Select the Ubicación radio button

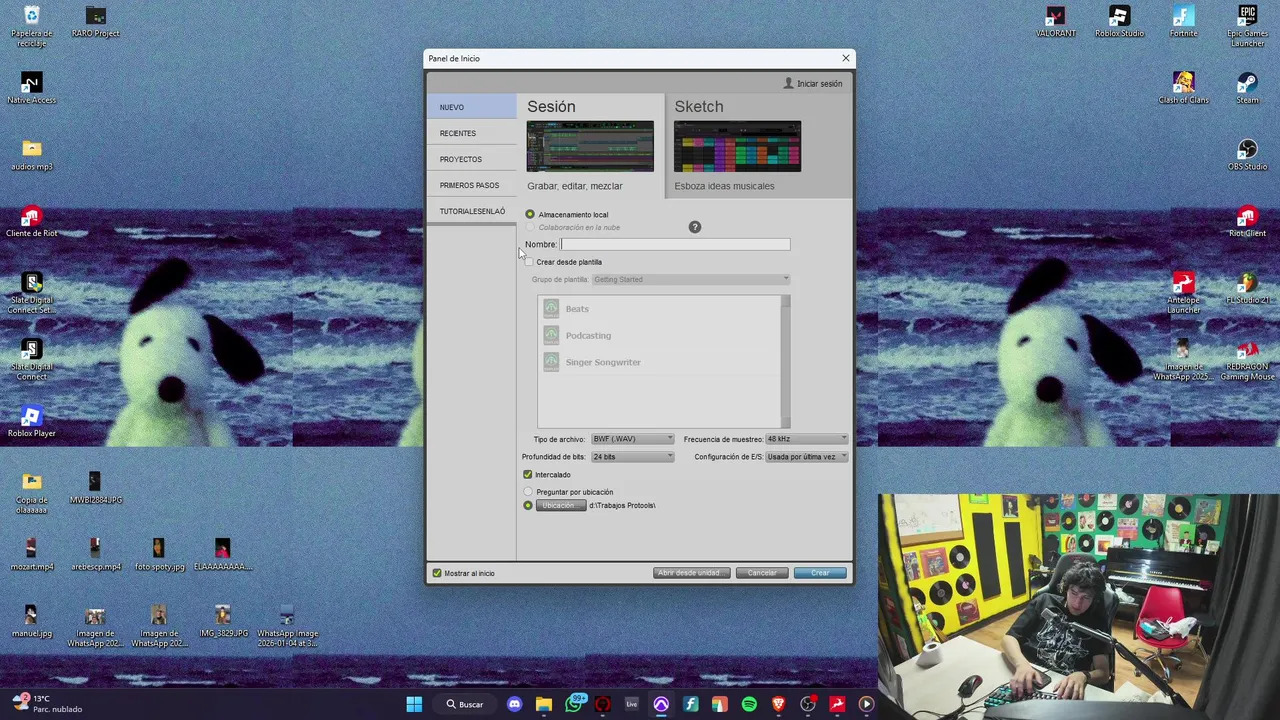coord(528,505)
